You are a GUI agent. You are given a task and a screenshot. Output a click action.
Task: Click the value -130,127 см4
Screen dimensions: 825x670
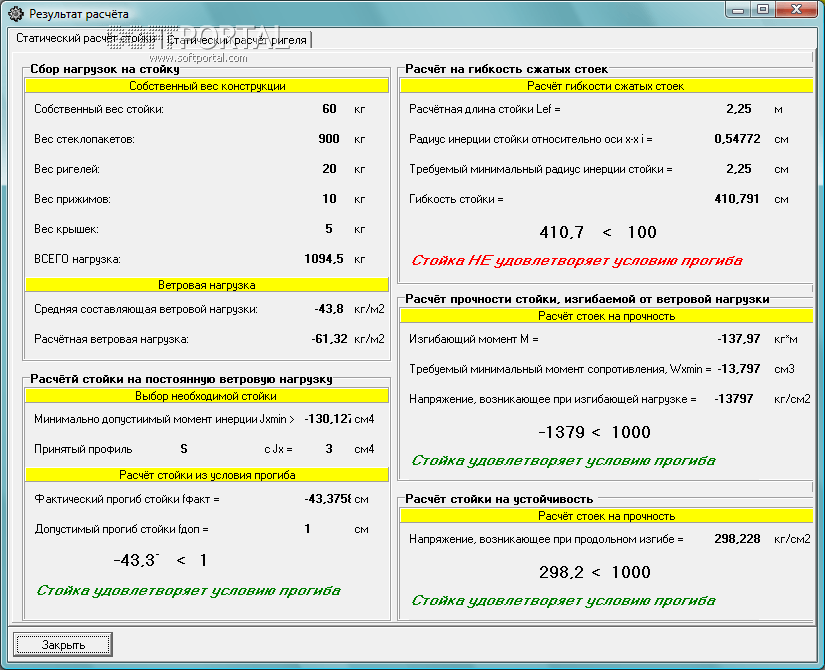pyautogui.click(x=328, y=419)
